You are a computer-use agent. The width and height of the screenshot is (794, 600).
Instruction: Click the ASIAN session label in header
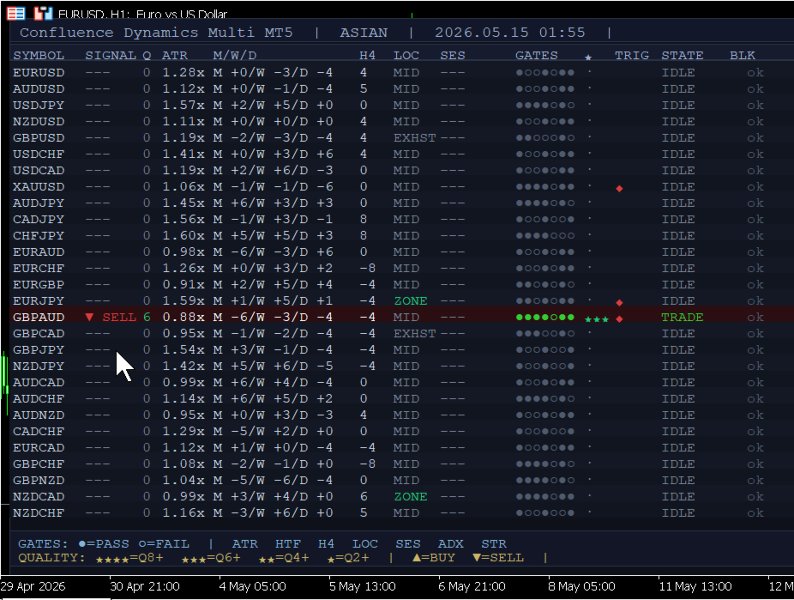tap(364, 33)
